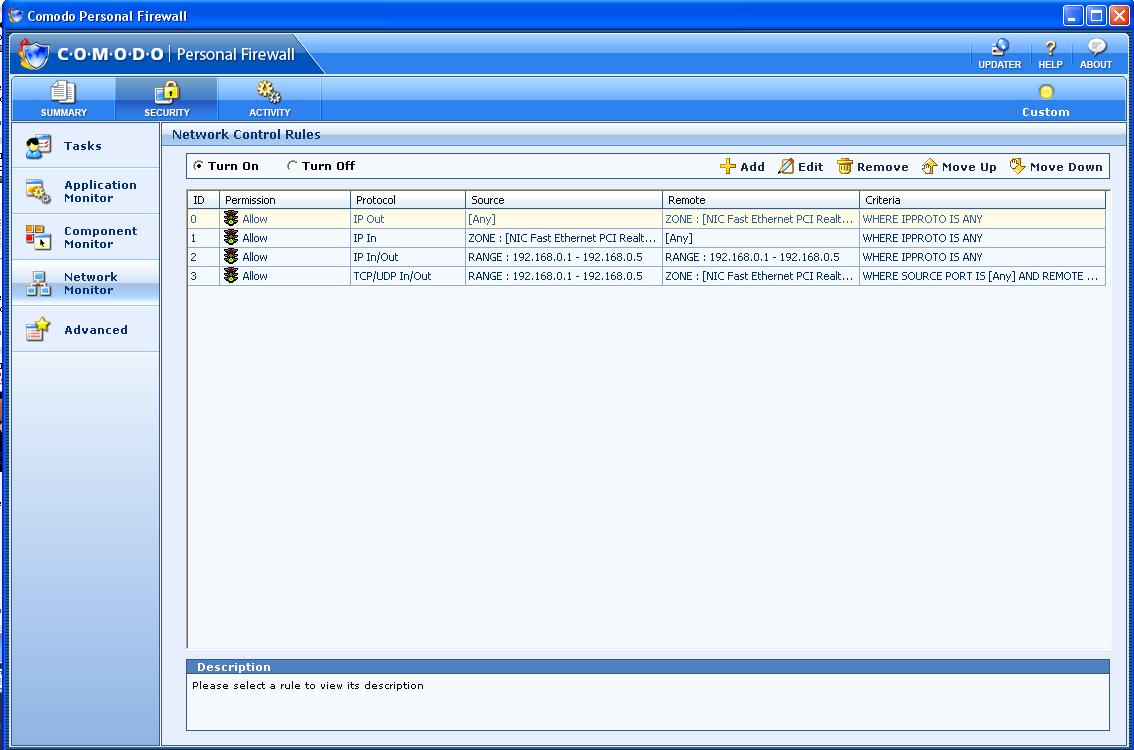Click the Application Monitor gear icon

38,192
